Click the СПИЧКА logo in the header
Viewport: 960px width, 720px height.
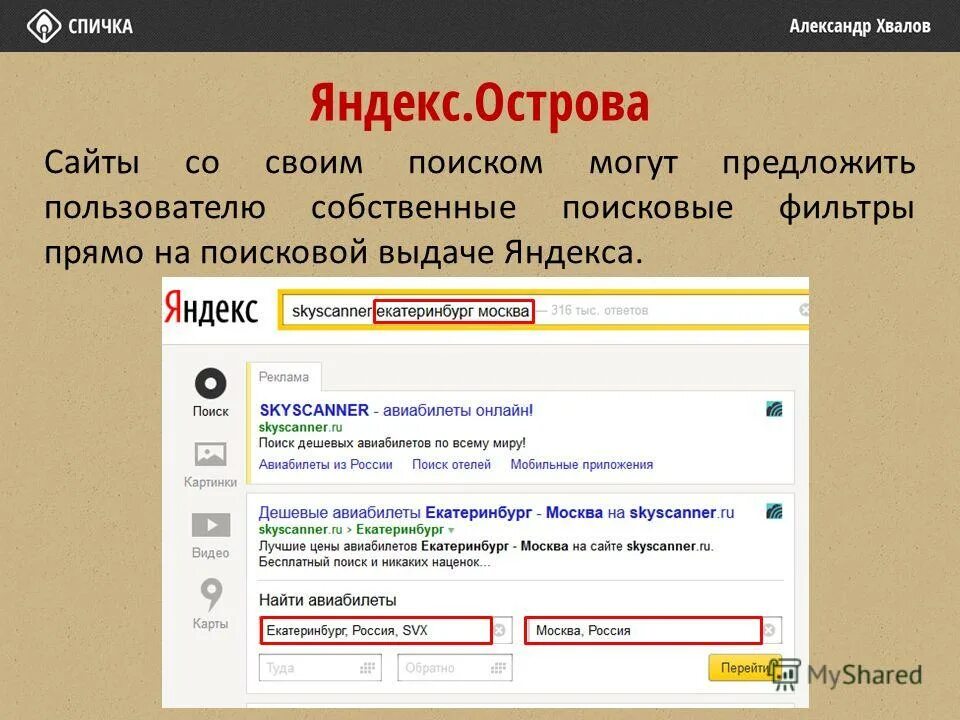(80, 25)
